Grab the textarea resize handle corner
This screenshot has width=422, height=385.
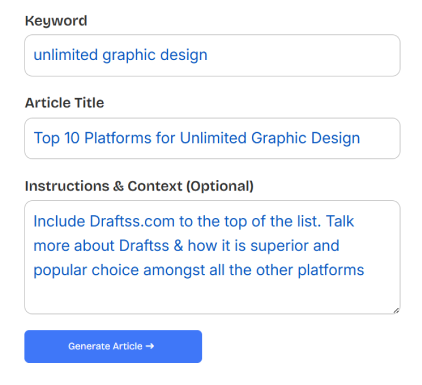(x=396, y=311)
